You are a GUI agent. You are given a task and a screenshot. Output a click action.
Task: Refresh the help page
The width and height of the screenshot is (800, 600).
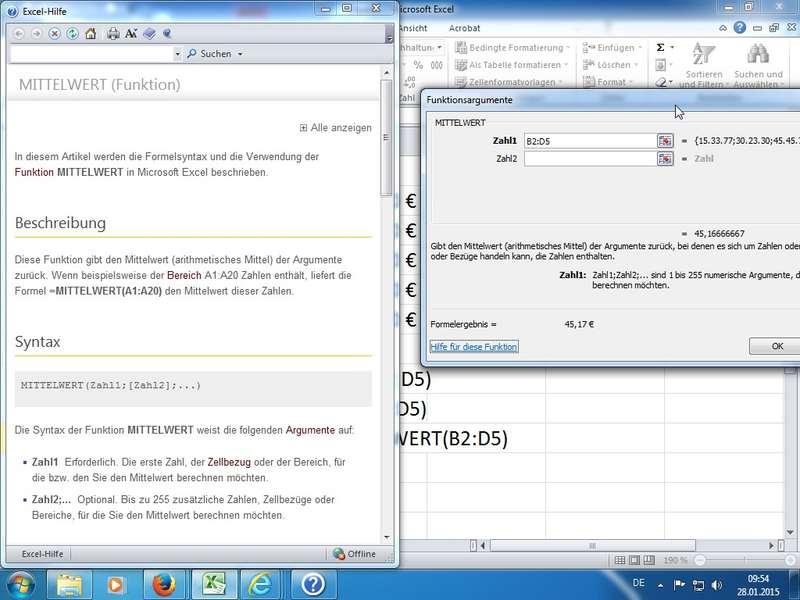coord(72,33)
